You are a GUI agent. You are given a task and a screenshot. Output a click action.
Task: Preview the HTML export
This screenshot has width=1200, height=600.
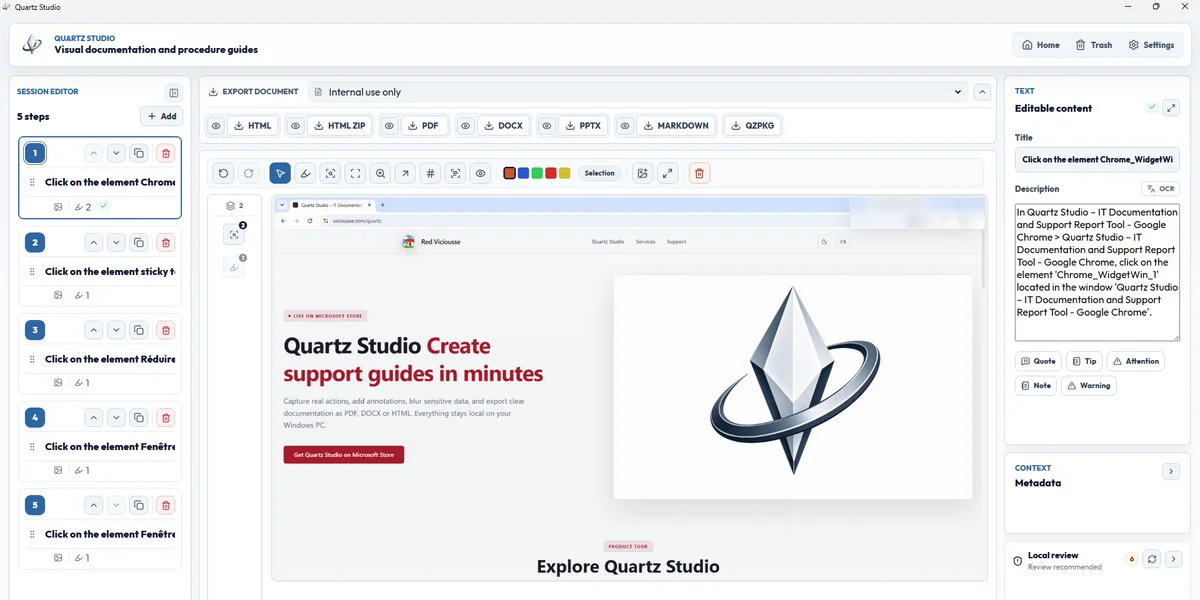pos(216,126)
